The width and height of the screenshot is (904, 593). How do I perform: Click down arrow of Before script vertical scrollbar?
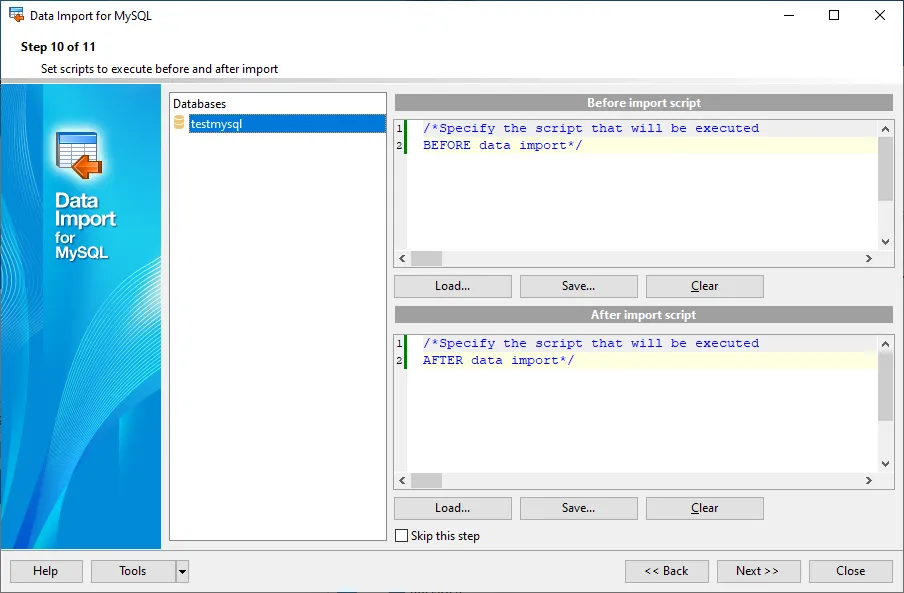tap(886, 242)
